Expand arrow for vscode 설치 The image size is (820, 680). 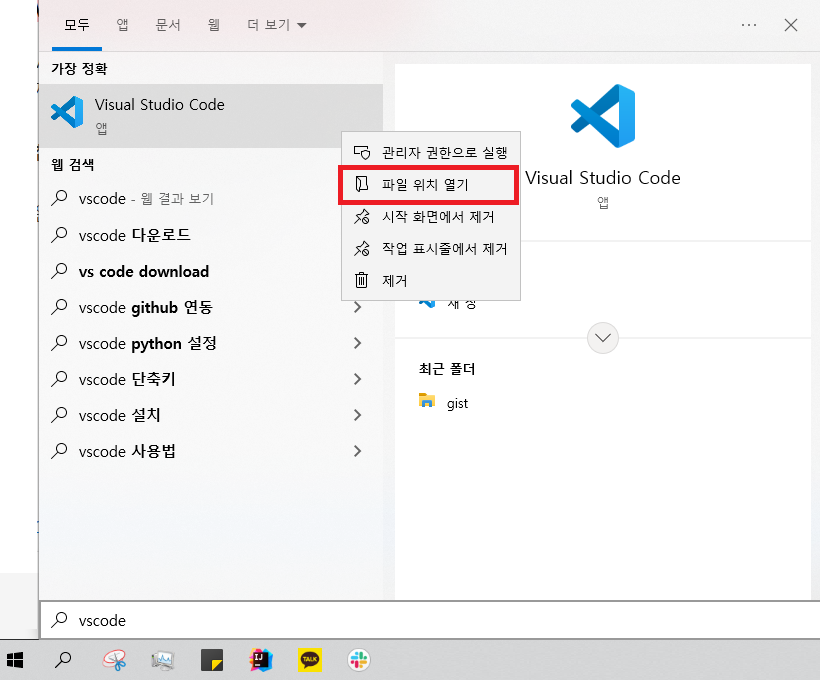coord(358,415)
